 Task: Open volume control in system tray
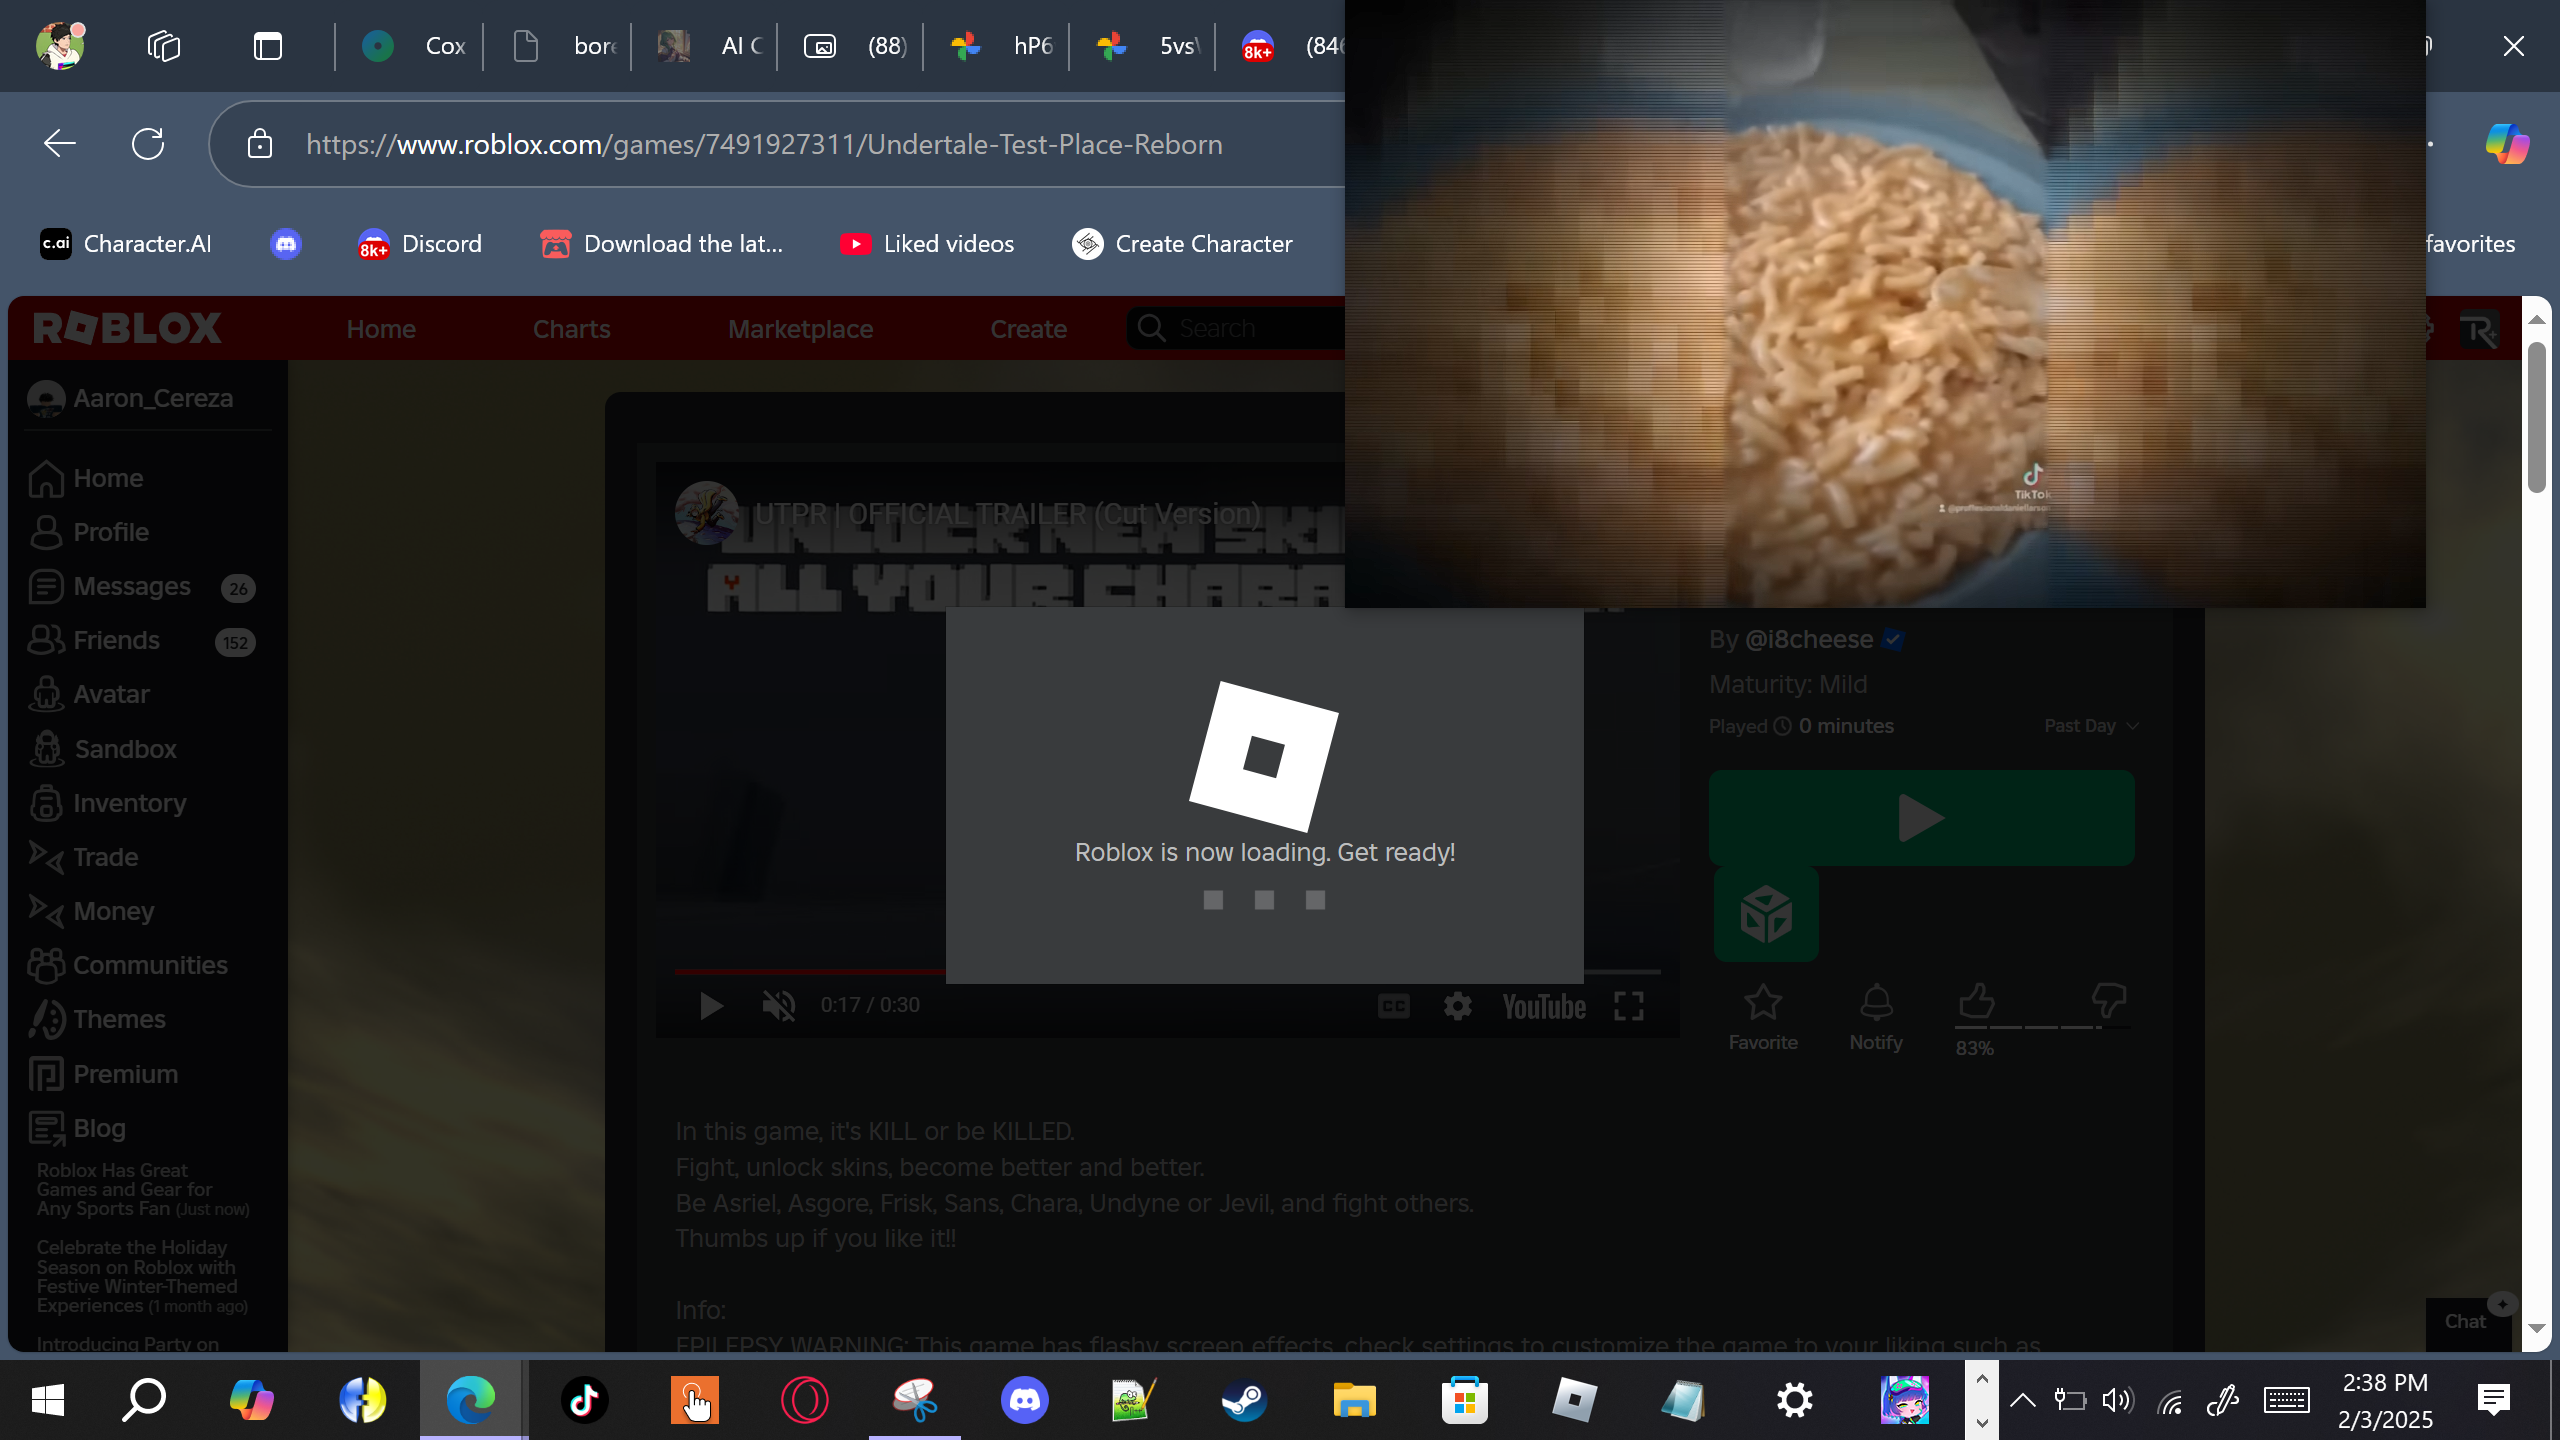click(2118, 1400)
